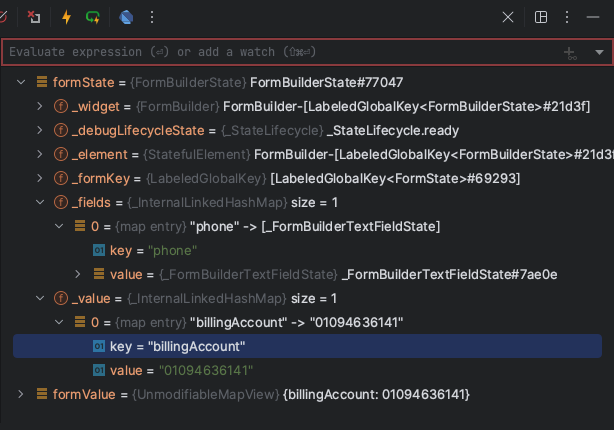
Task: Click the layout settings icon at top right
Action: [x=541, y=17]
